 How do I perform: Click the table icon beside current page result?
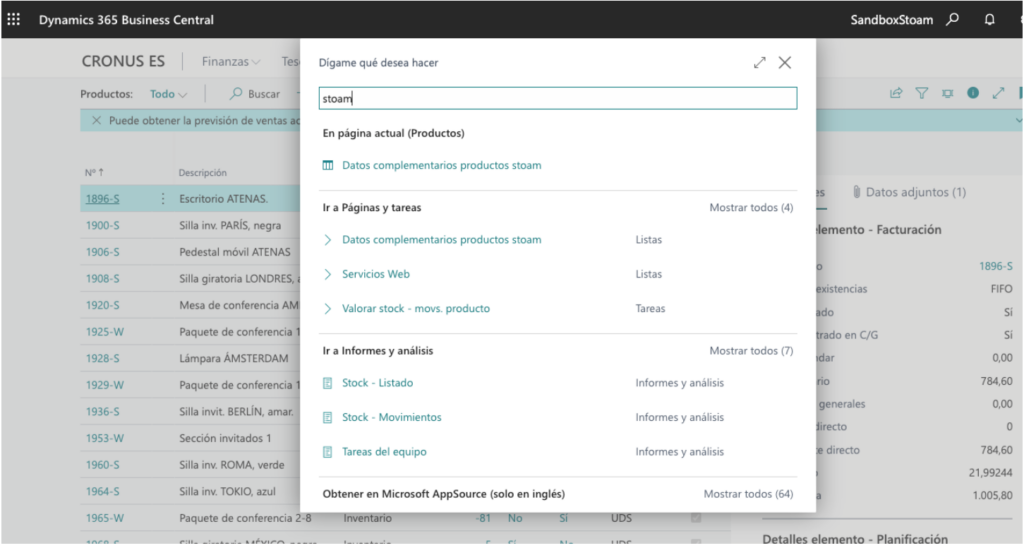click(x=328, y=166)
